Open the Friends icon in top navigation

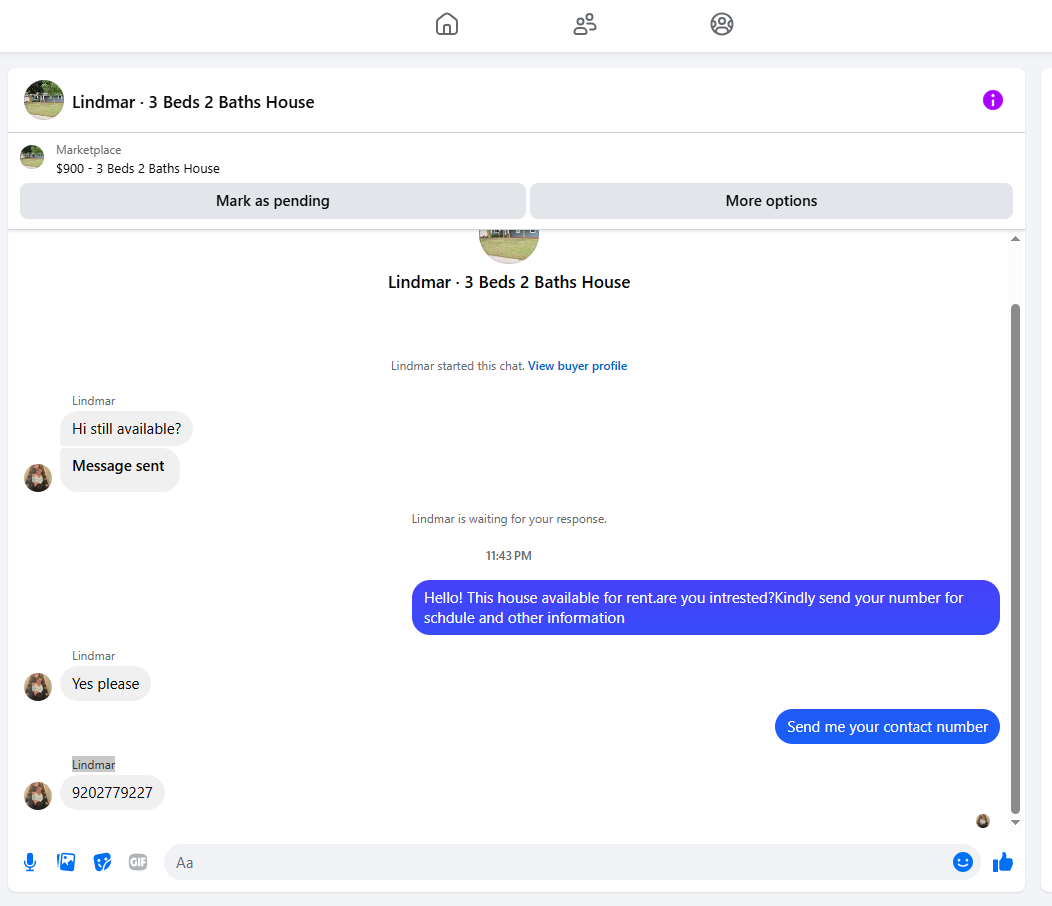tap(584, 24)
